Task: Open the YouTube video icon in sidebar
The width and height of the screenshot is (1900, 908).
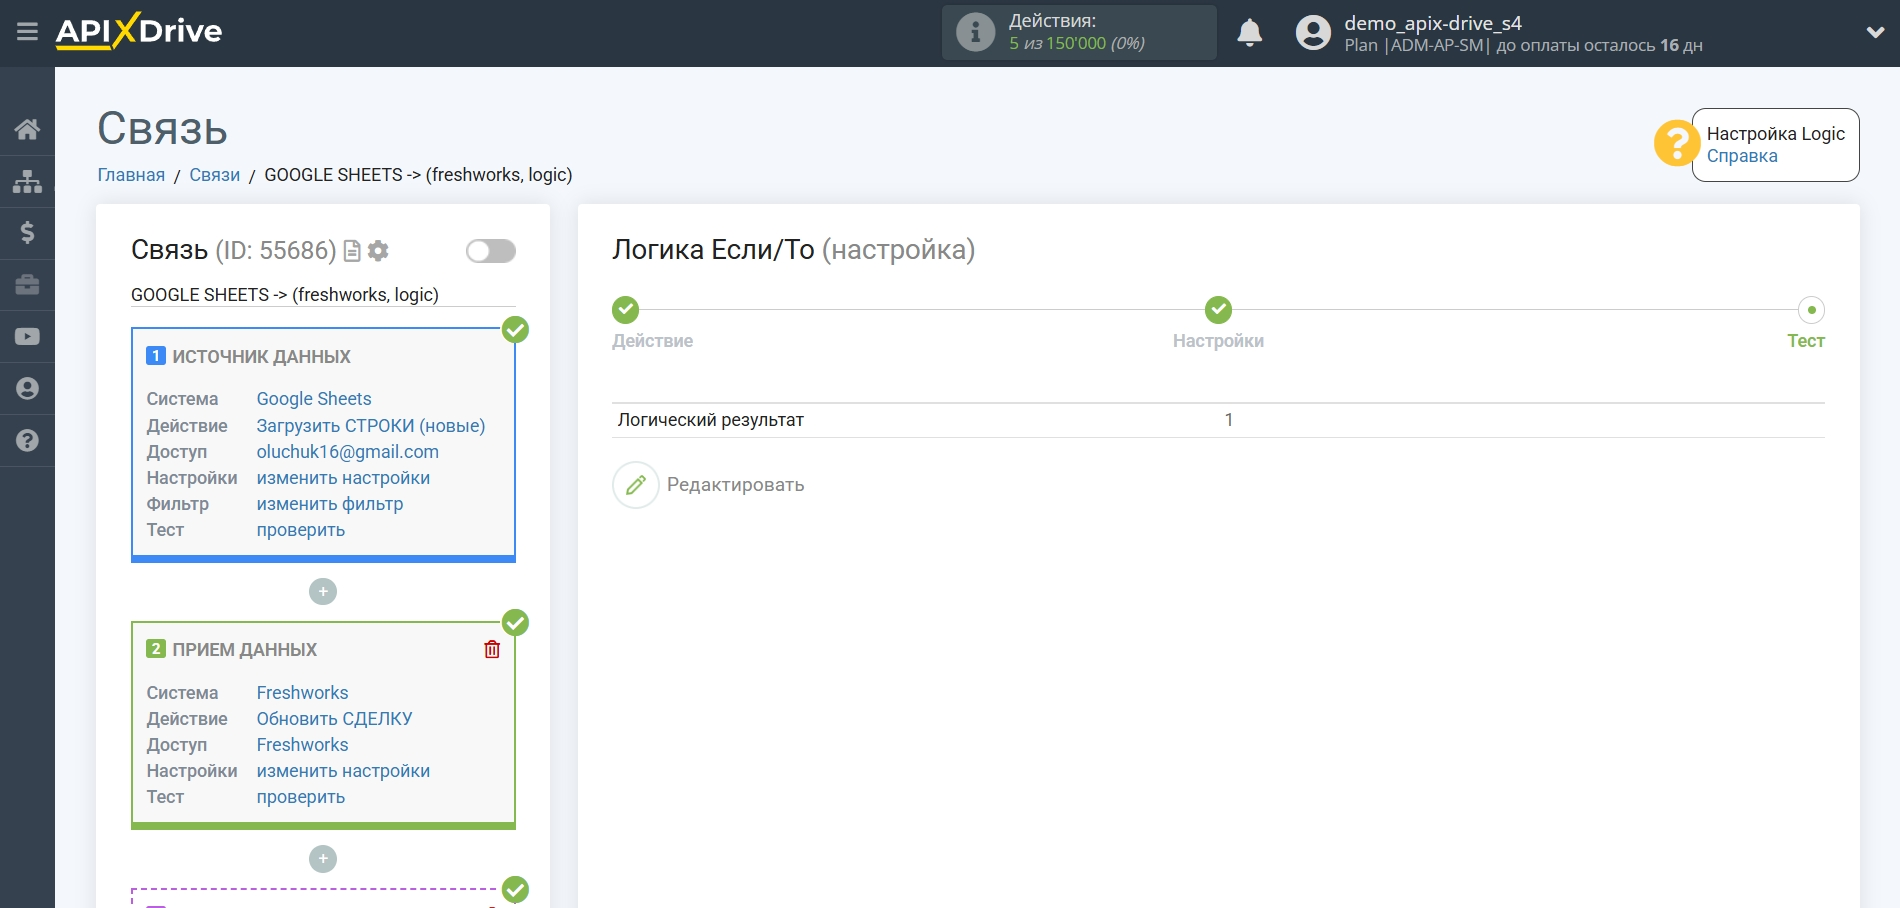Action: 27,337
